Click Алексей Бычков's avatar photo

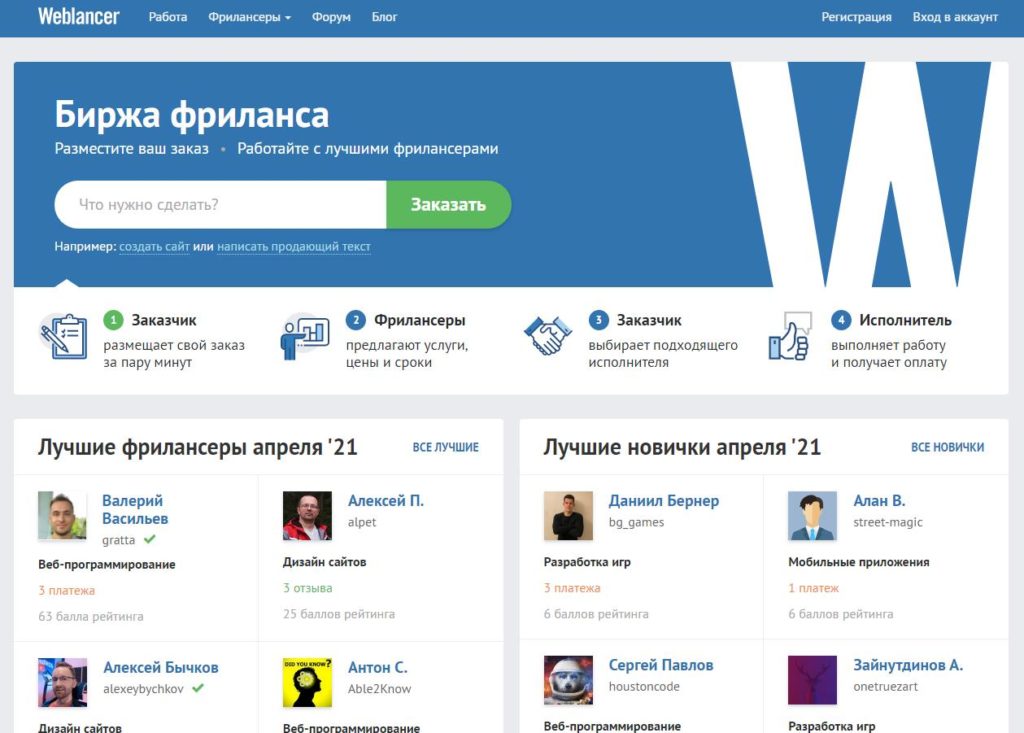coord(62,682)
